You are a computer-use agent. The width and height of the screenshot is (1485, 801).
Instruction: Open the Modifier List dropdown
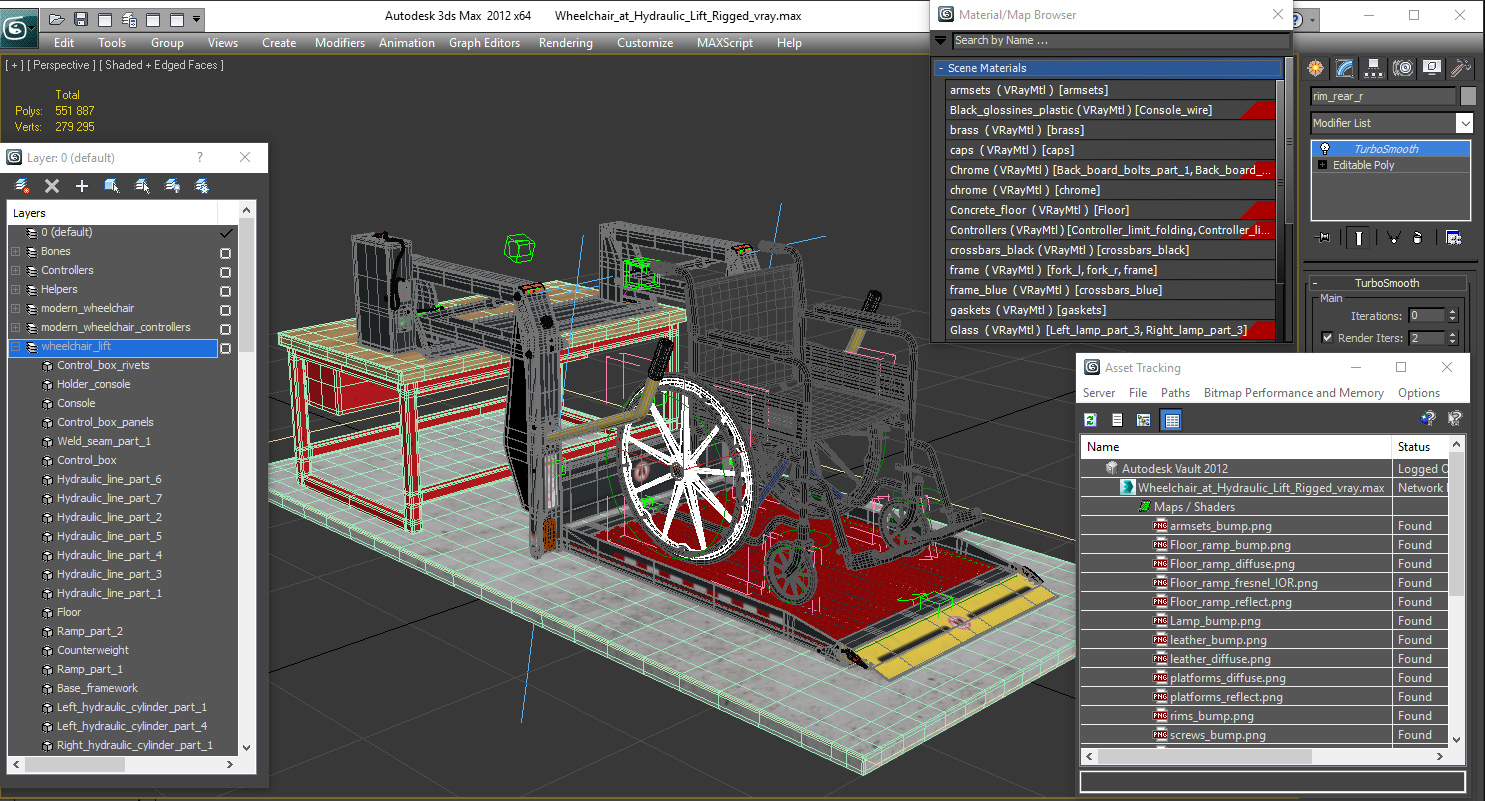tap(1464, 123)
